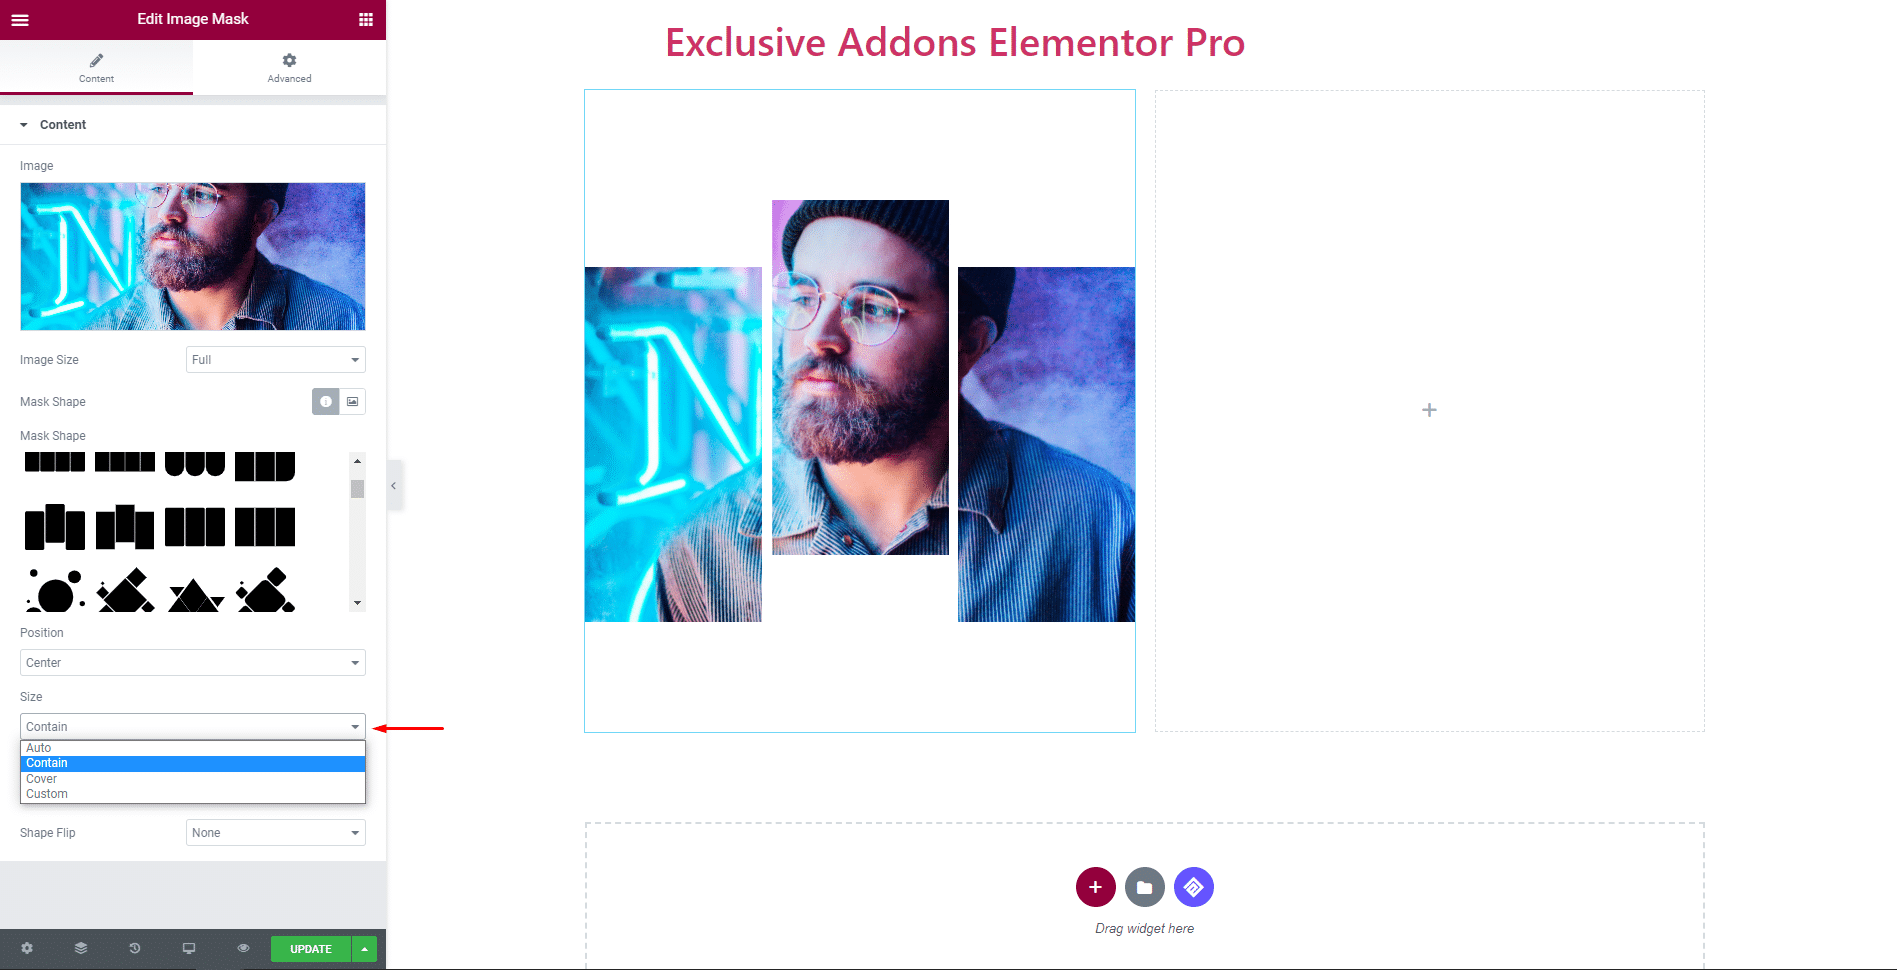Open page settings gear in footer
Image resolution: width=1897 pixels, height=970 pixels.
click(x=27, y=948)
